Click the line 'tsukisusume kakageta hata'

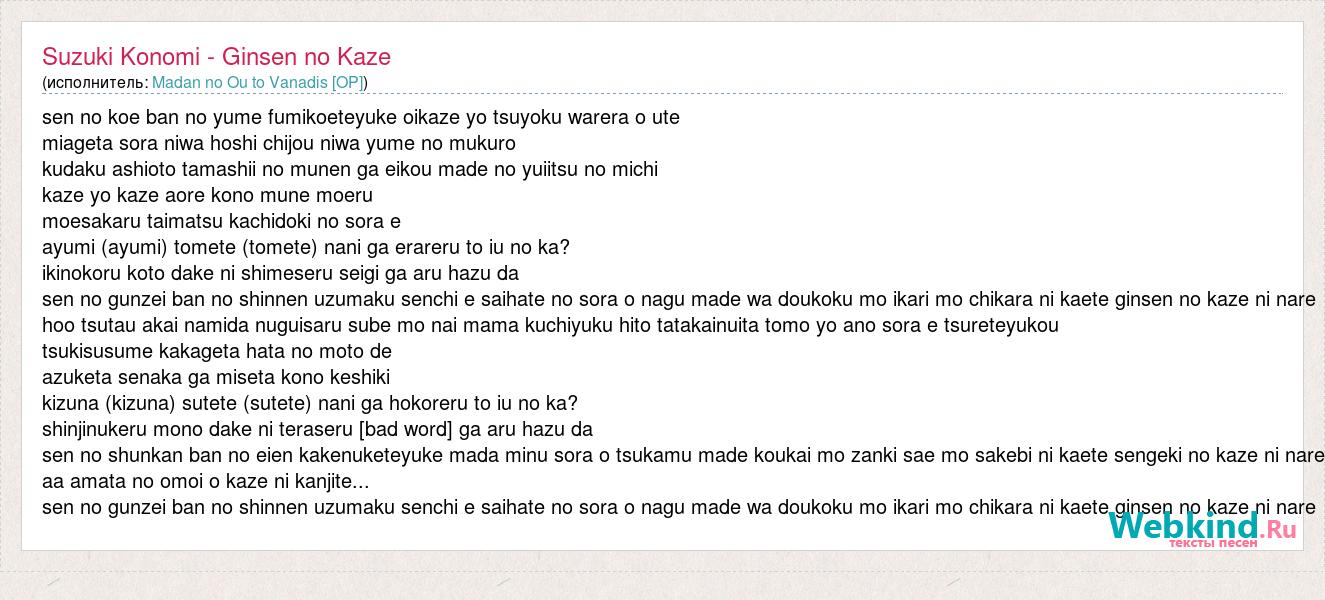coord(217,351)
